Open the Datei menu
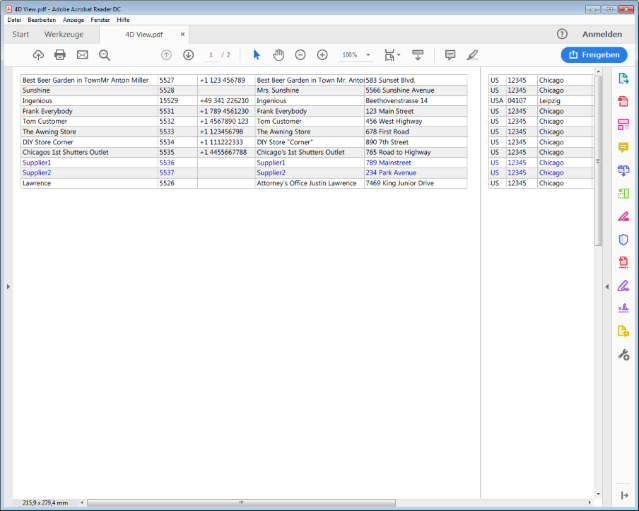The height and width of the screenshot is (511, 639). 14,20
